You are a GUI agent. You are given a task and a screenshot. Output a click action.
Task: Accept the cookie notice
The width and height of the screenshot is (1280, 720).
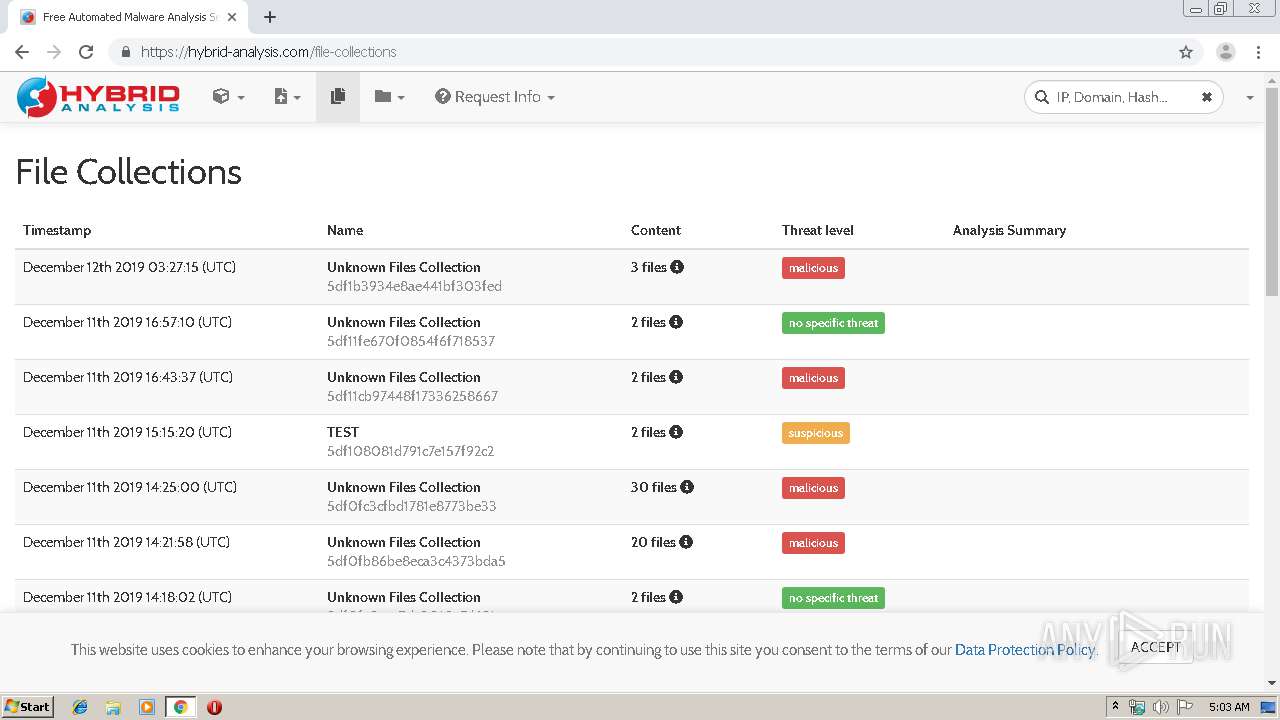(1155, 647)
